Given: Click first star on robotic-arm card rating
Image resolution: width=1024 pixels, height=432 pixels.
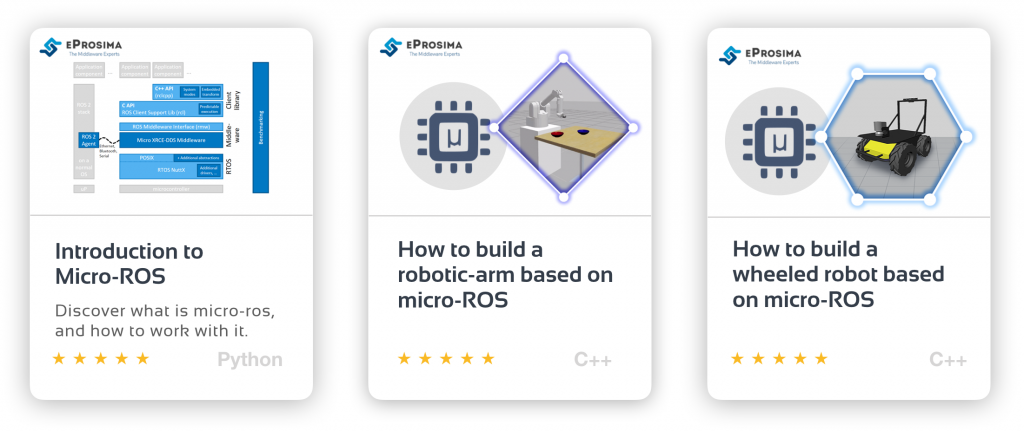Looking at the screenshot, I should (x=404, y=358).
